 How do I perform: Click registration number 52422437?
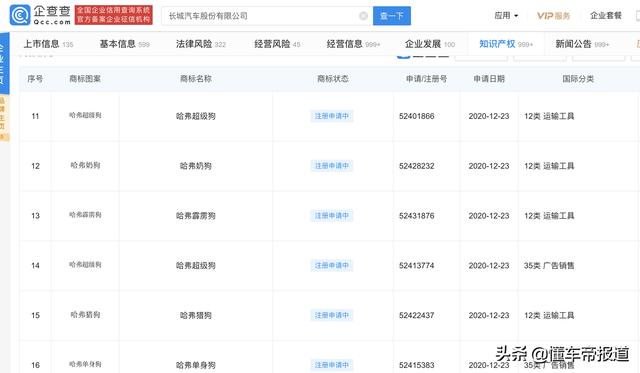coord(417,315)
